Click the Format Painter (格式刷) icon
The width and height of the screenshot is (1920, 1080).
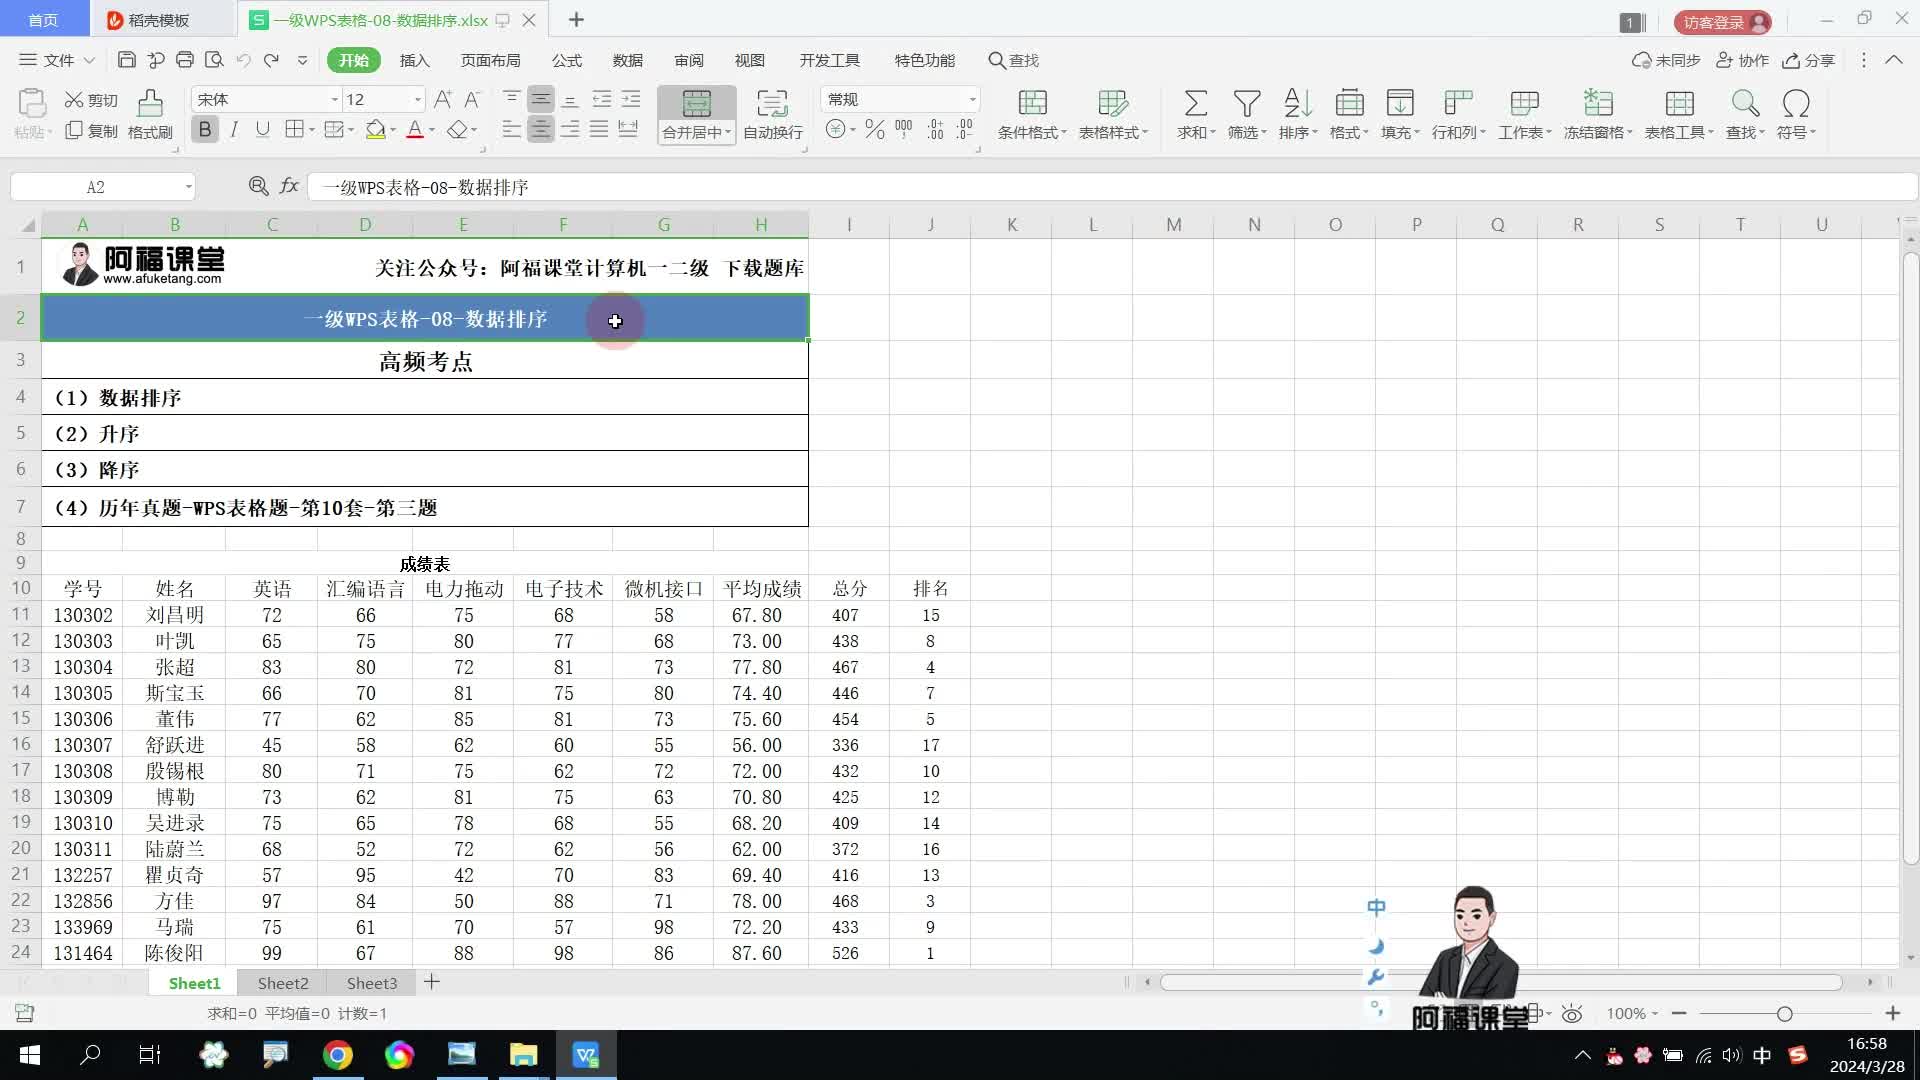tap(150, 104)
